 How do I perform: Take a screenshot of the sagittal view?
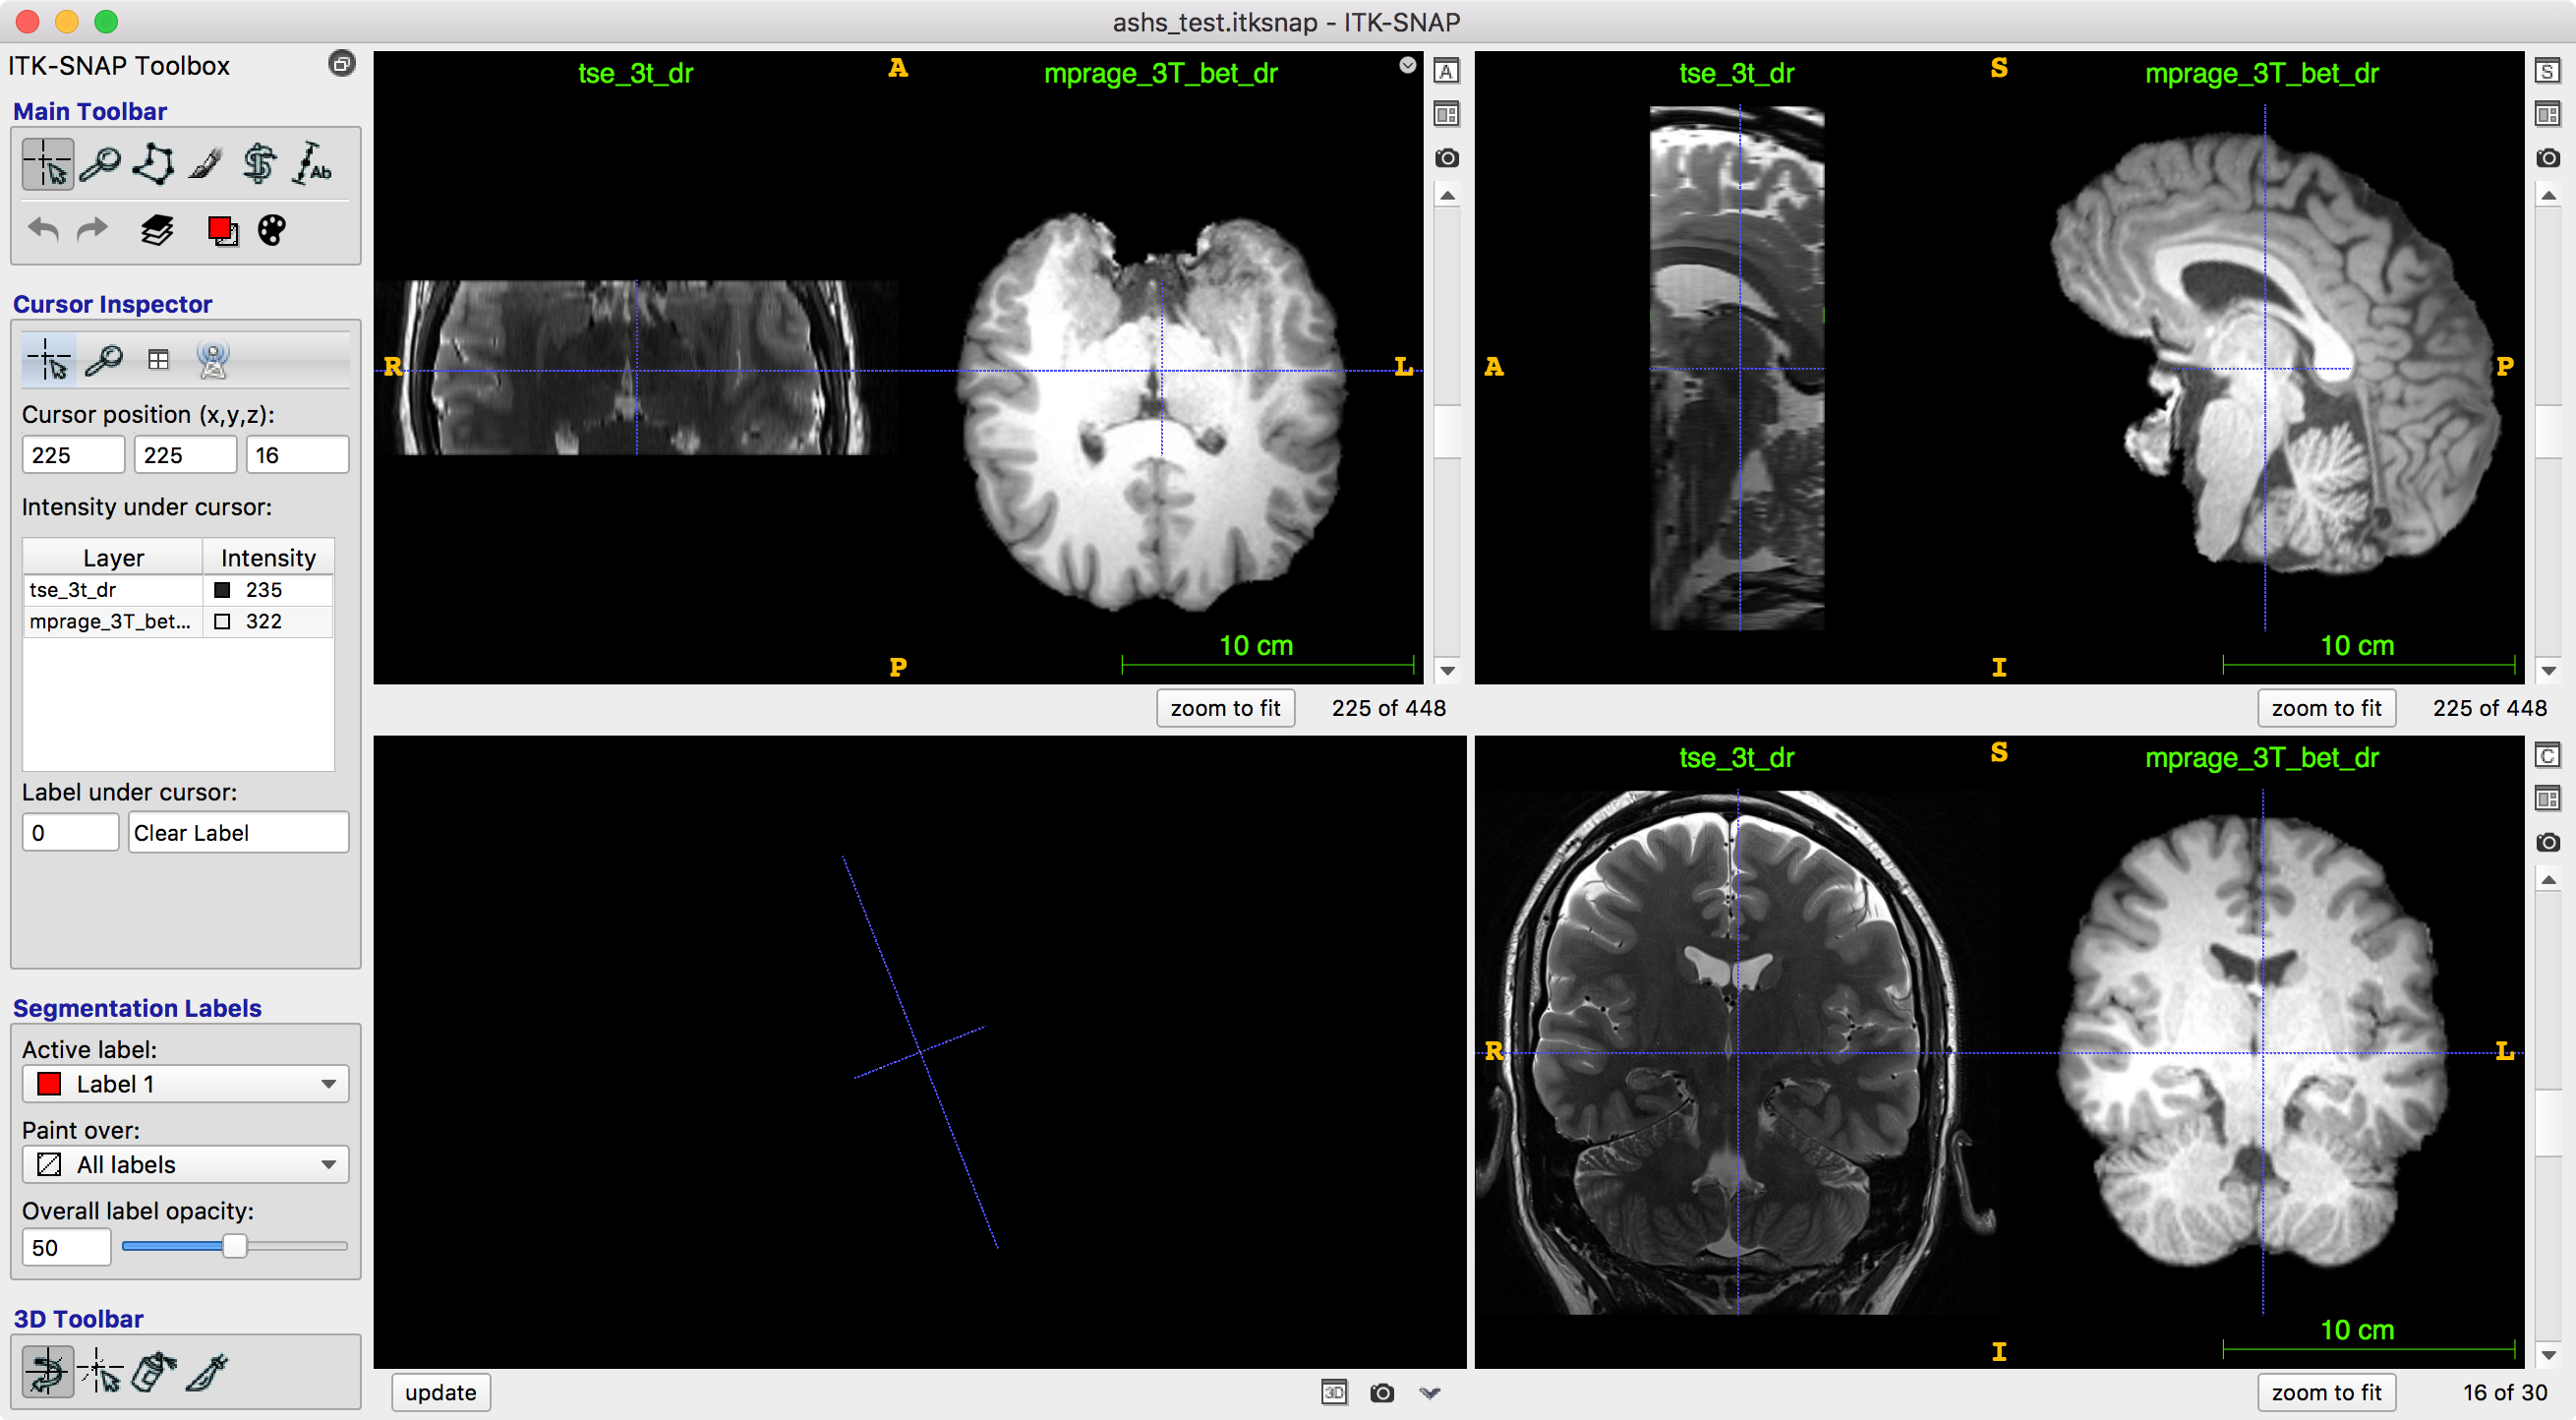(x=2547, y=158)
